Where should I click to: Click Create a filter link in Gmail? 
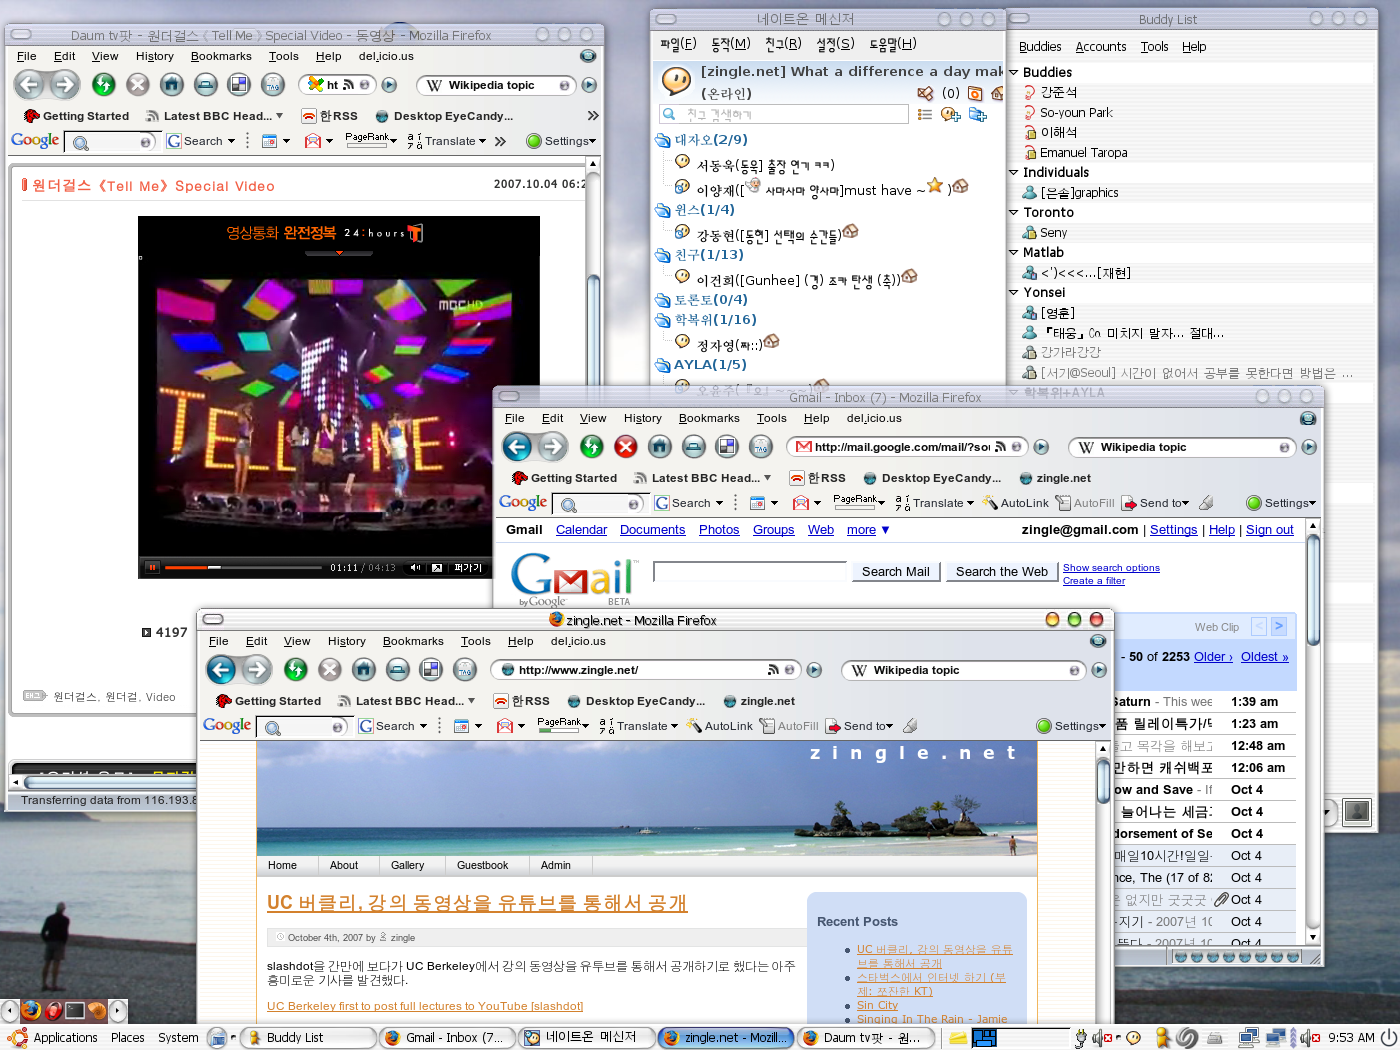[1094, 580]
